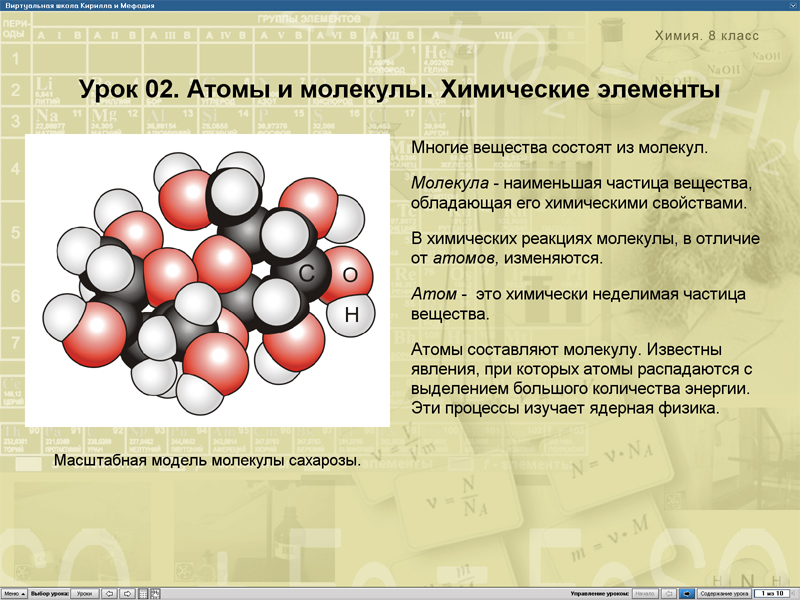
Task: Advance to next page with blue arrow
Action: pyautogui.click(x=686, y=594)
